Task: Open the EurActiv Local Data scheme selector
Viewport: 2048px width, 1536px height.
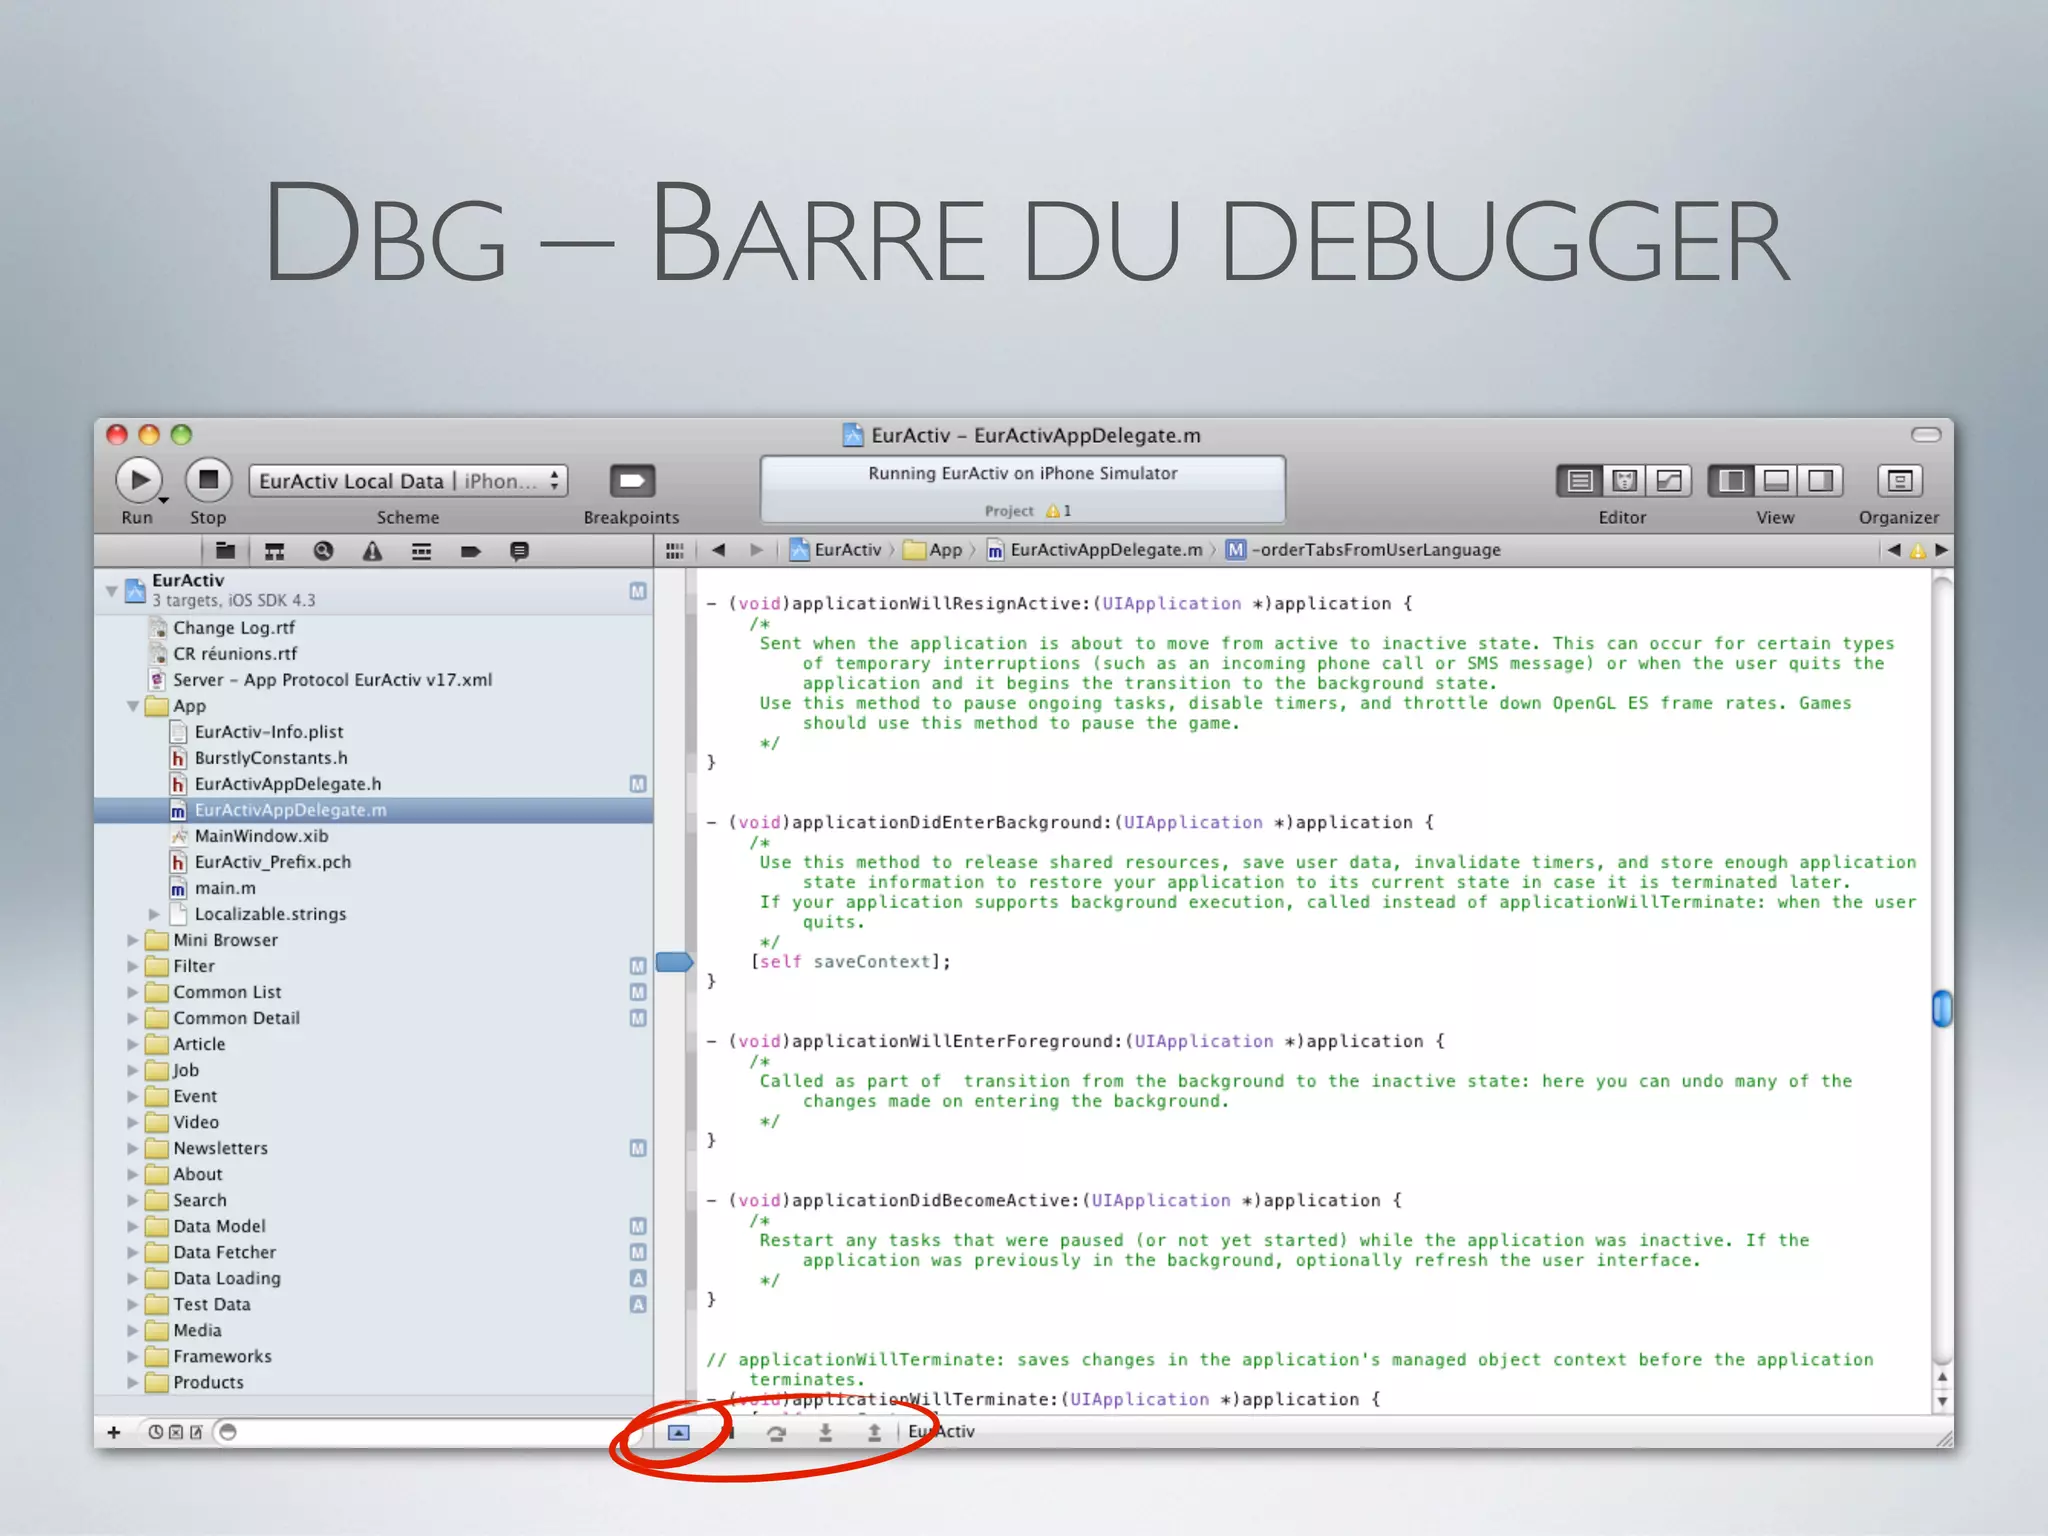Action: pyautogui.click(x=408, y=481)
